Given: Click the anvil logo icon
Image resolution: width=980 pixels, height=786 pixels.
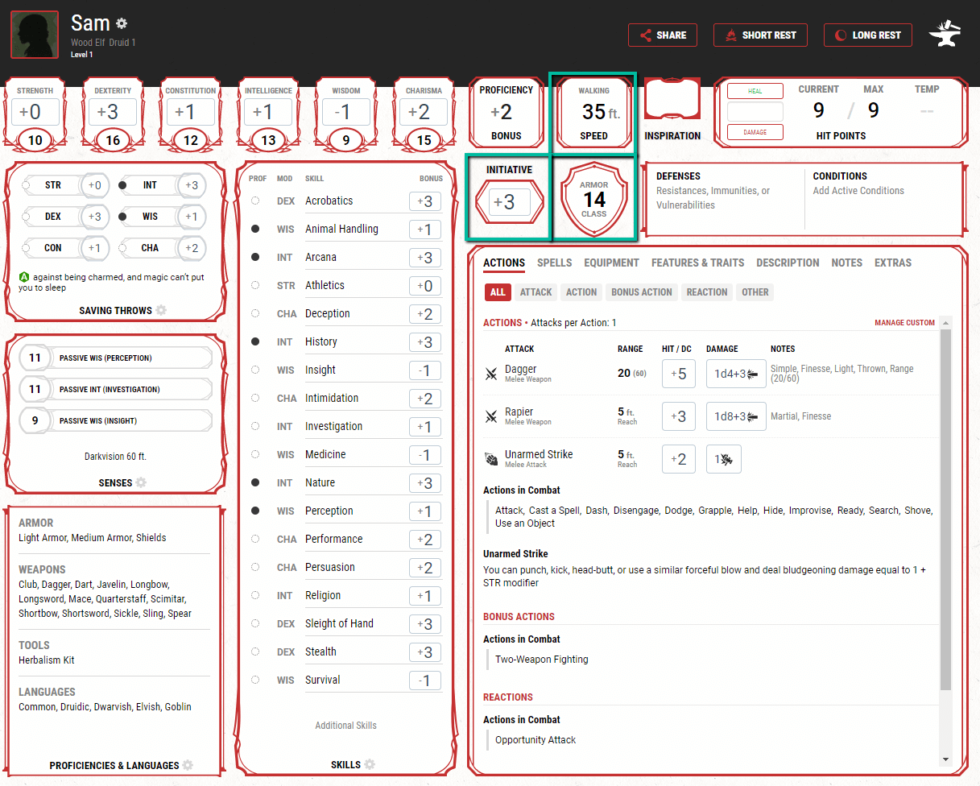Looking at the screenshot, I should click(x=944, y=34).
